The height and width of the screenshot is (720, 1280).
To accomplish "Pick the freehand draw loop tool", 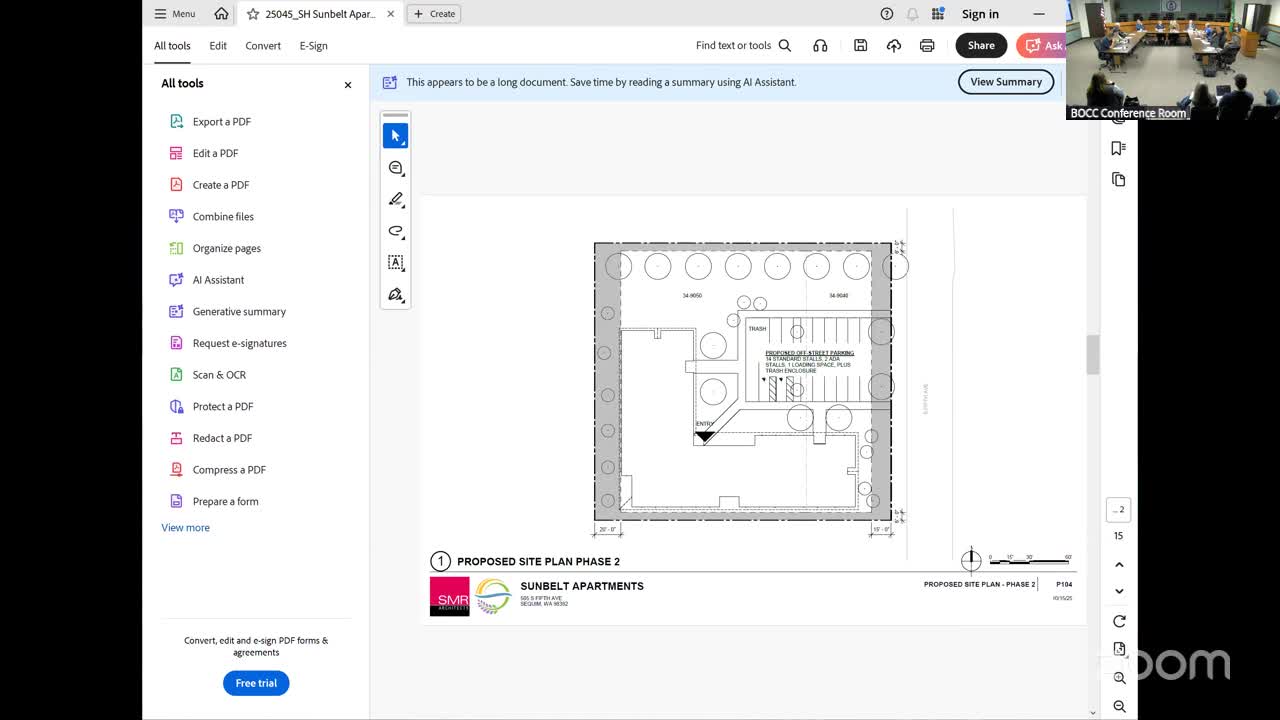I will [x=395, y=231].
